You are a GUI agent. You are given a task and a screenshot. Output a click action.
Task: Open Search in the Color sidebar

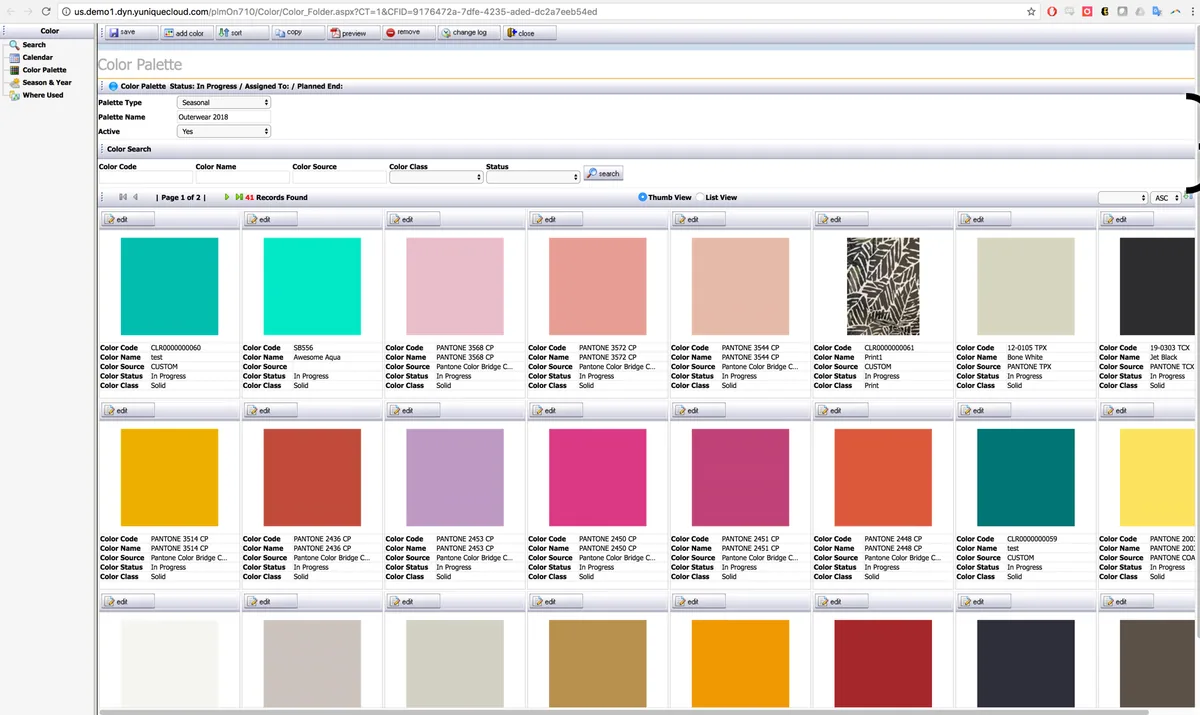click(x=34, y=45)
